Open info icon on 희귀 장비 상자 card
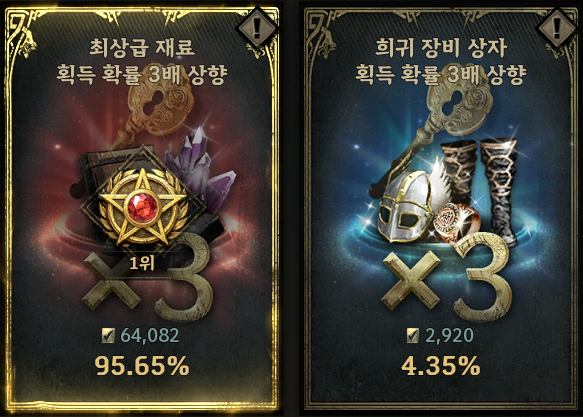Image resolution: width=583 pixels, height=417 pixels. pos(557,28)
